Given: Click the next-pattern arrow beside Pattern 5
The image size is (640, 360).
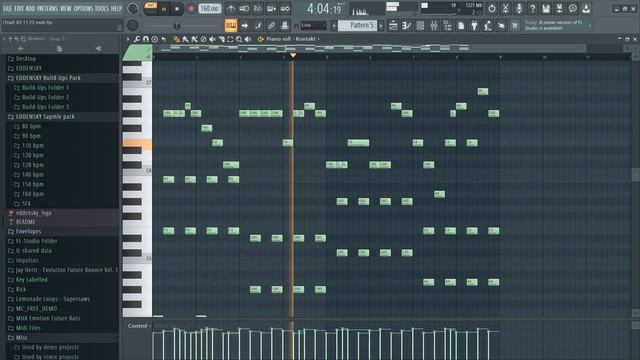Looking at the screenshot, I should click(381, 25).
